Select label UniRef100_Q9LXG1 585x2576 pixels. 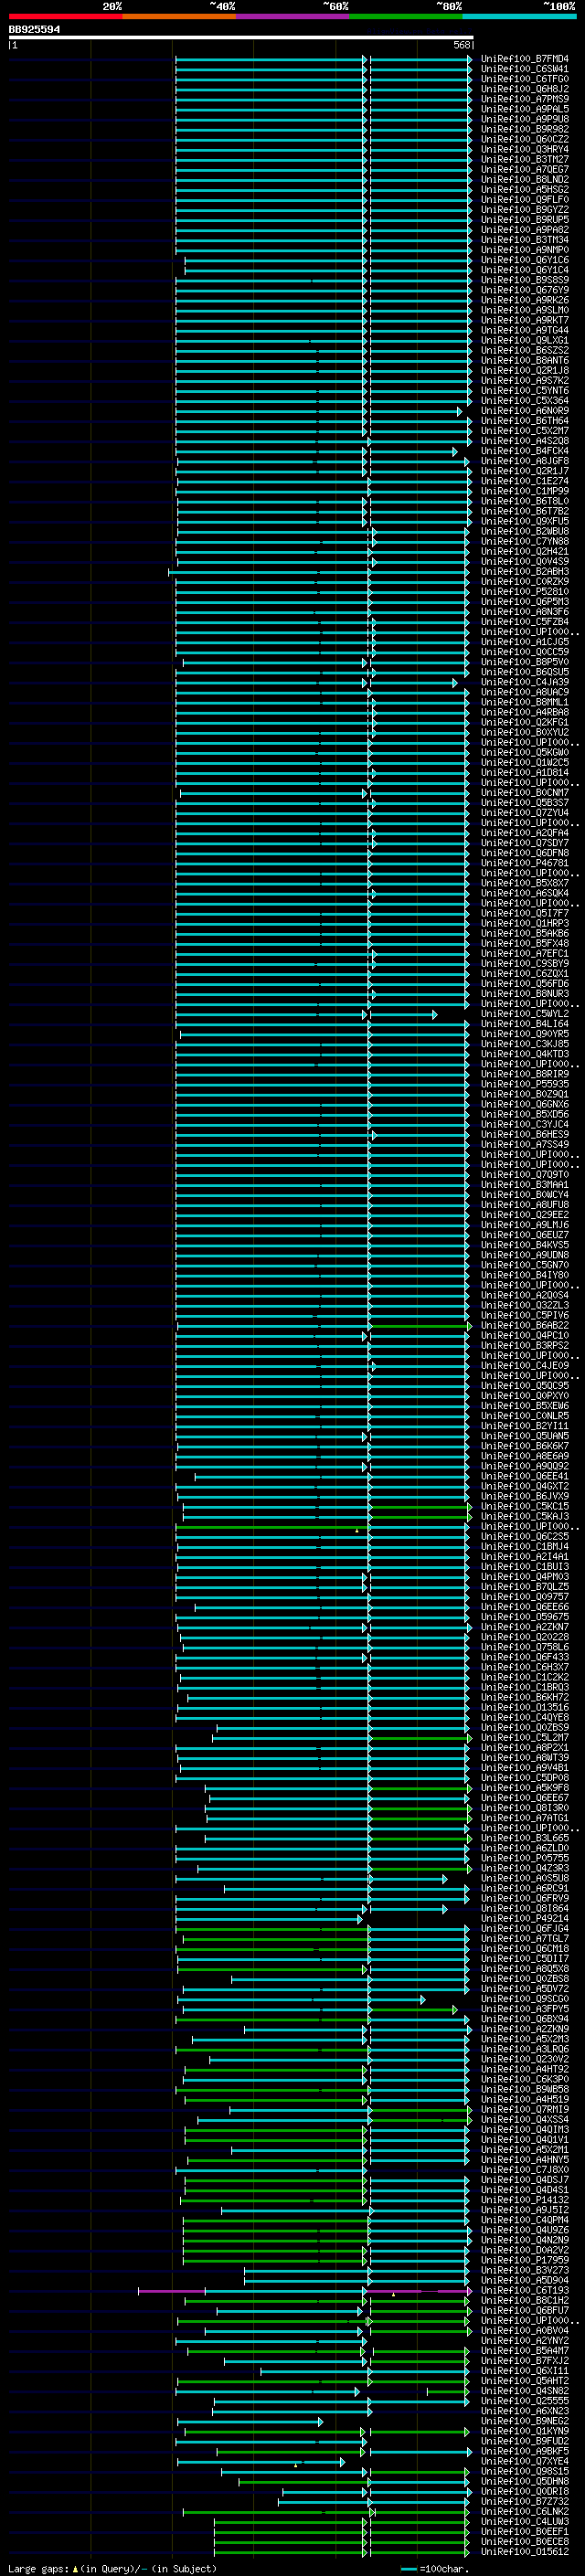coord(524,340)
